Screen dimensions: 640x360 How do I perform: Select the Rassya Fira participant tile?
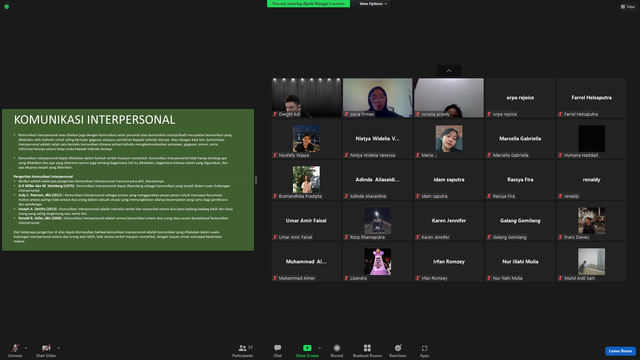point(520,180)
